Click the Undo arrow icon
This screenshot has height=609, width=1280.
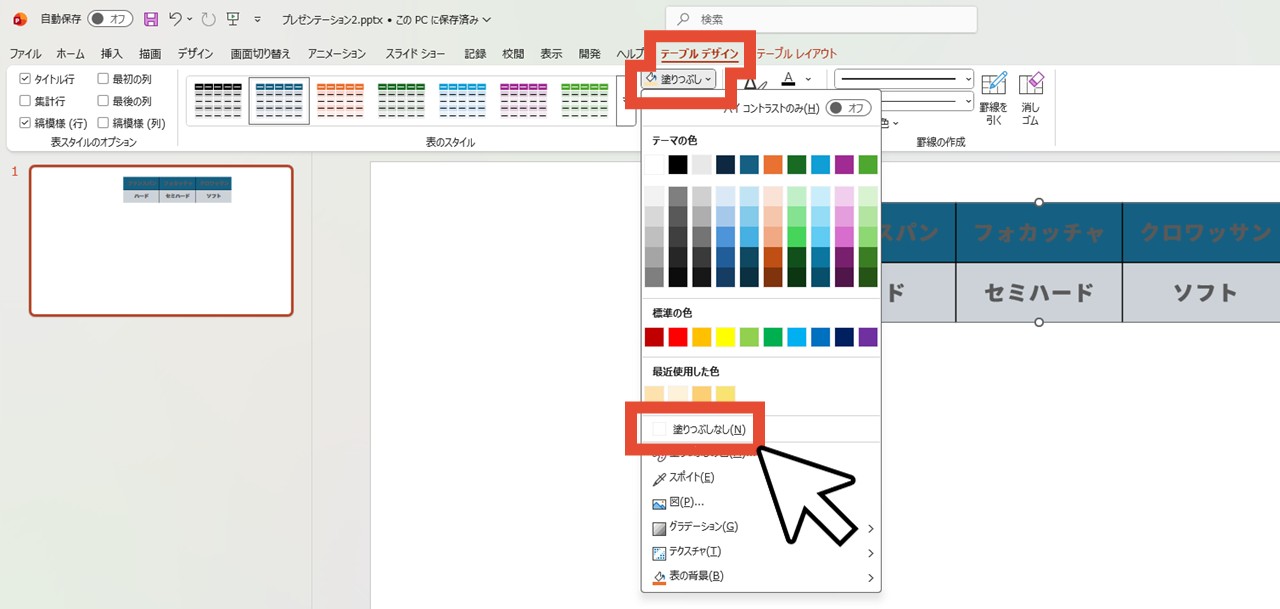176,19
